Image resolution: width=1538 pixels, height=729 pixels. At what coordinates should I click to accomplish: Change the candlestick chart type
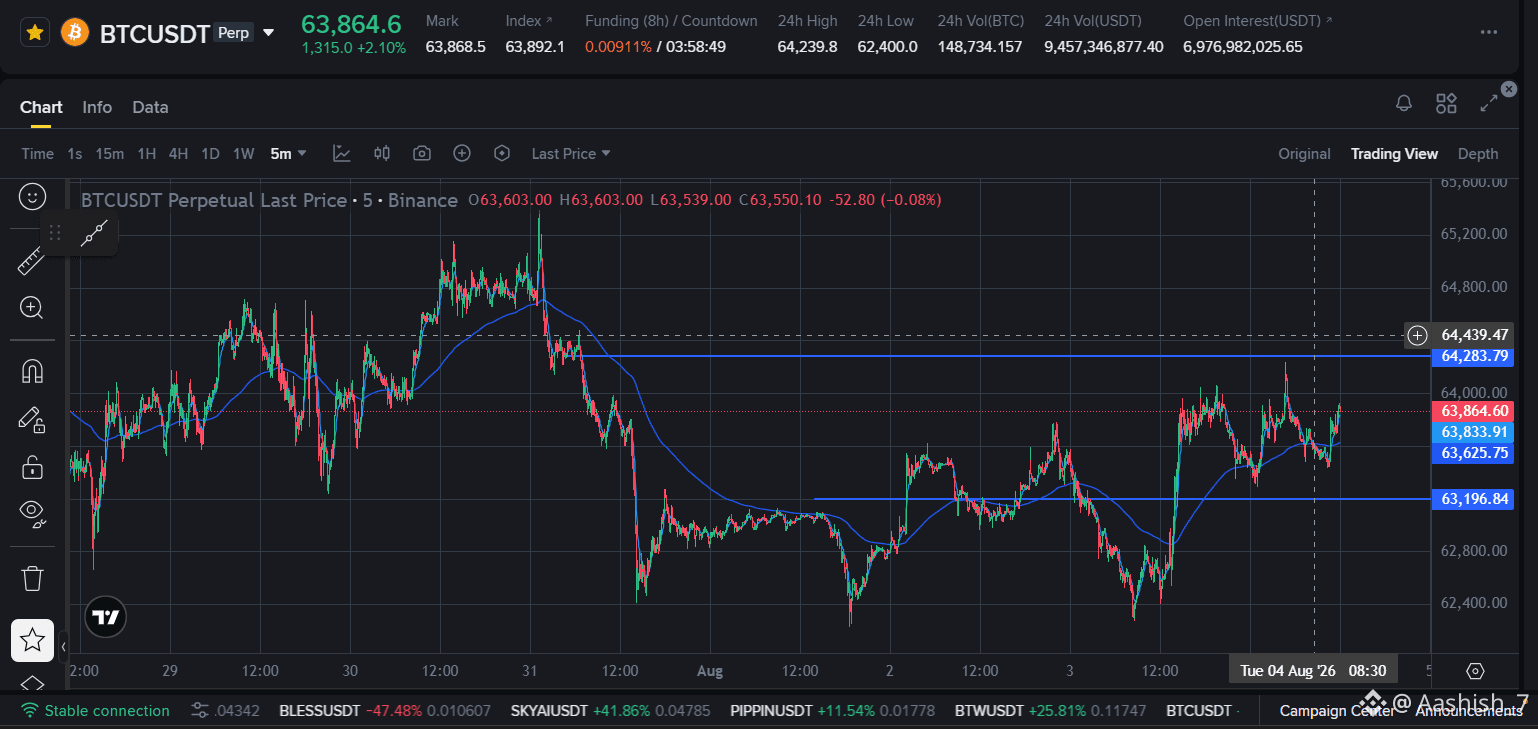[382, 153]
